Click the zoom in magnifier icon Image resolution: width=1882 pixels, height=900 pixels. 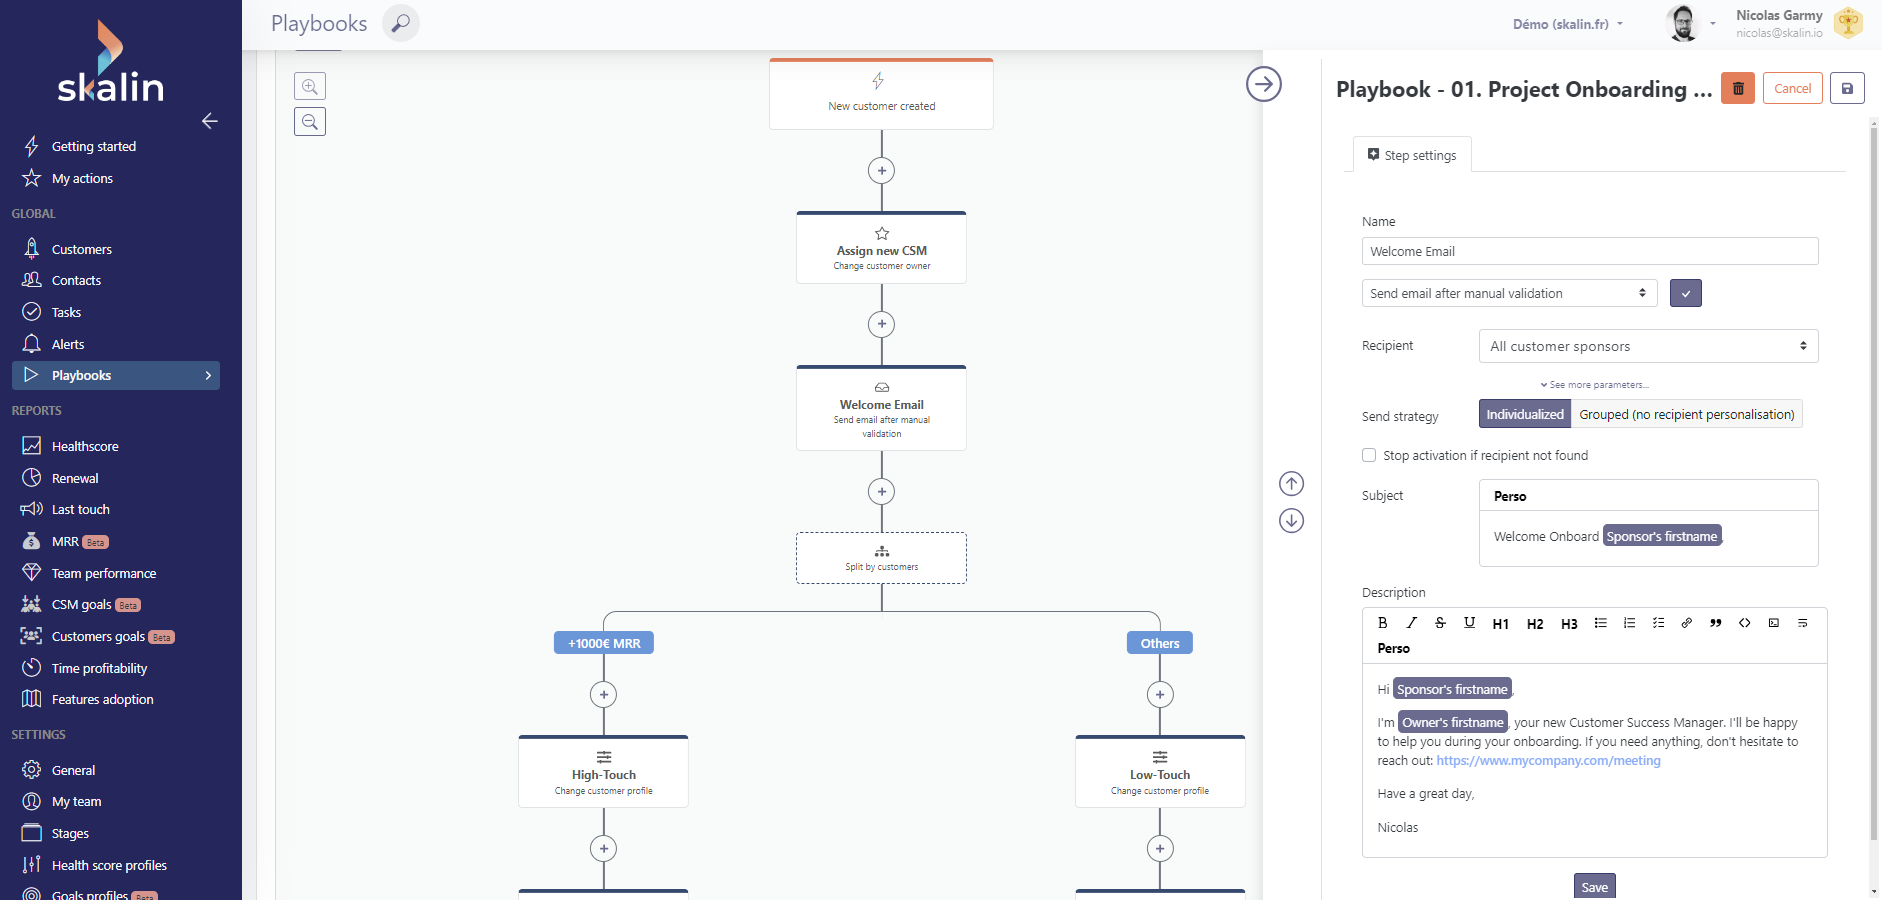[310, 86]
